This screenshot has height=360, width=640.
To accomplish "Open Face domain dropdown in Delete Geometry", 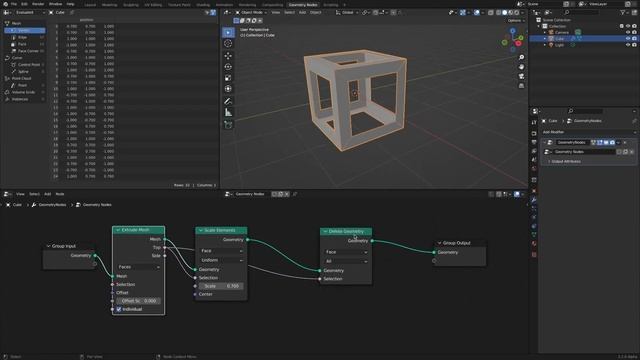I will 346,252.
